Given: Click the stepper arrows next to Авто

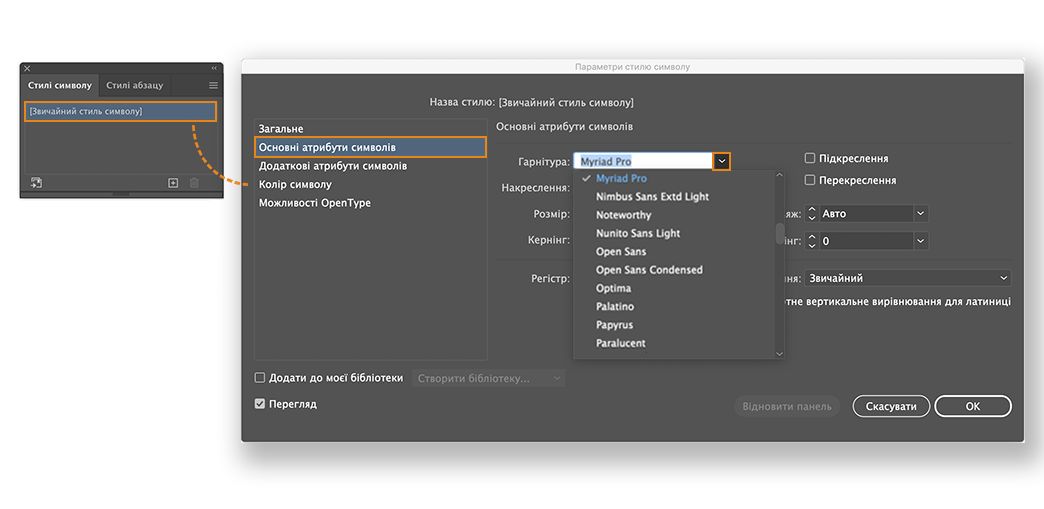Looking at the screenshot, I should 812,213.
